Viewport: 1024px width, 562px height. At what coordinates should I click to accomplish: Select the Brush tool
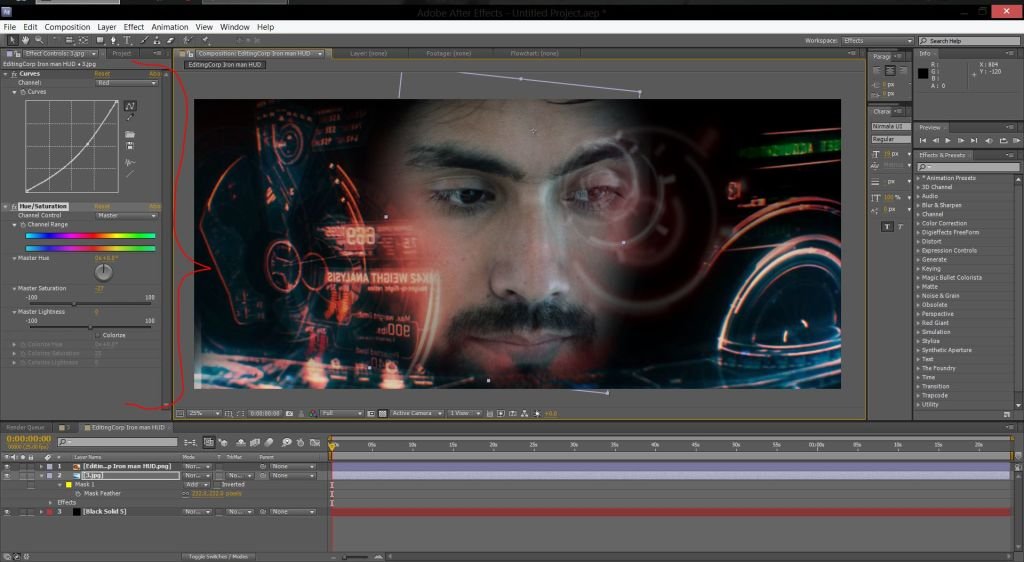[x=144, y=40]
